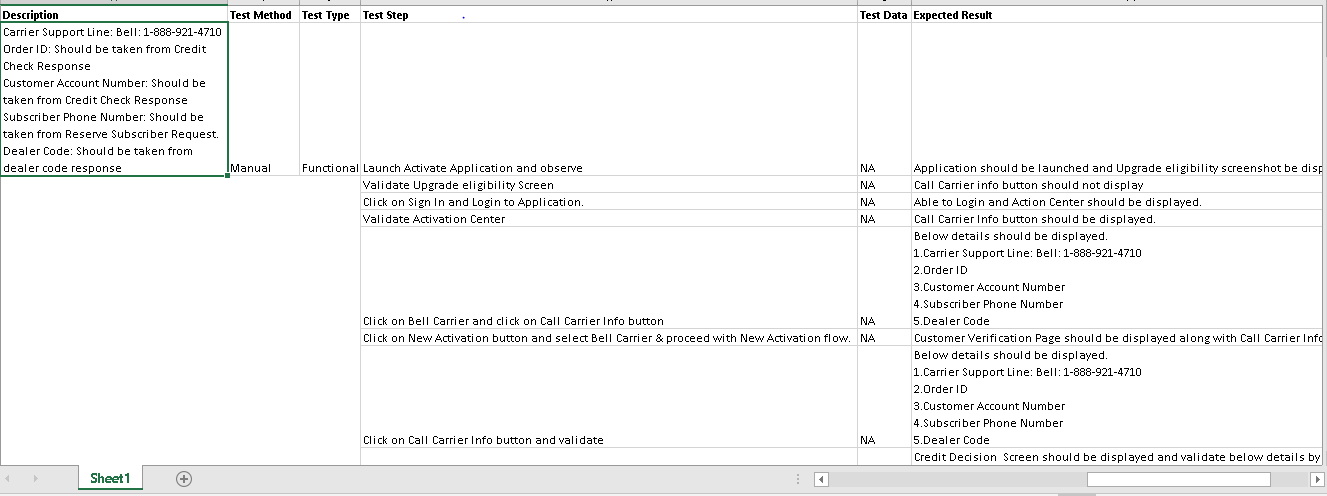Select NA in Validate Upgrade eligibility row

884,185
